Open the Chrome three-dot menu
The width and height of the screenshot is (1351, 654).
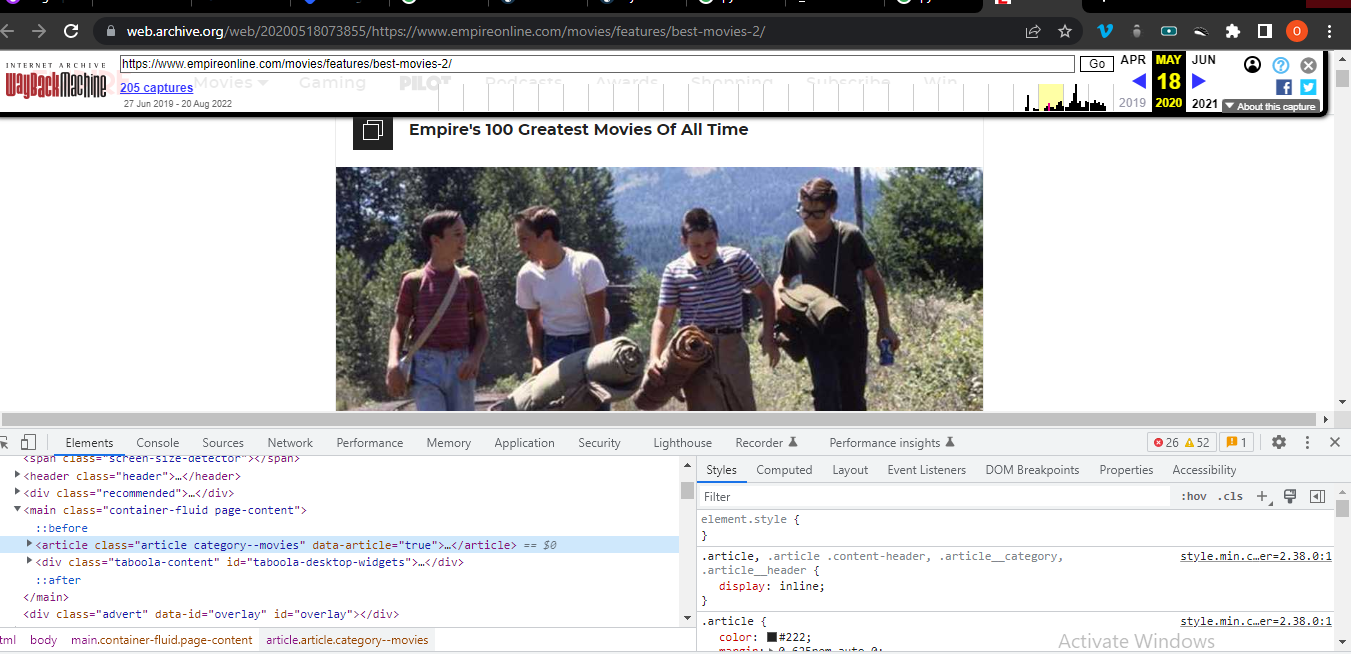click(x=1329, y=31)
